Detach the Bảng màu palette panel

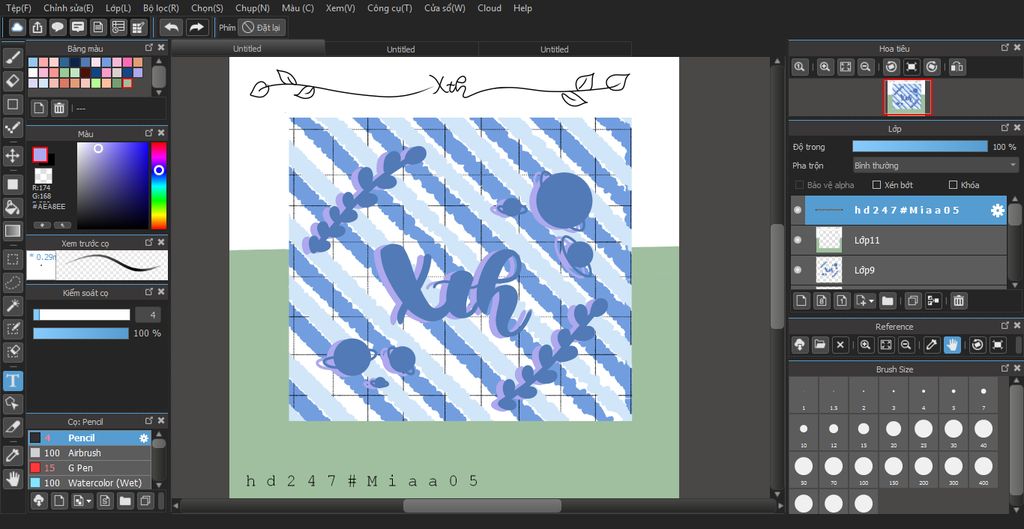(x=149, y=48)
